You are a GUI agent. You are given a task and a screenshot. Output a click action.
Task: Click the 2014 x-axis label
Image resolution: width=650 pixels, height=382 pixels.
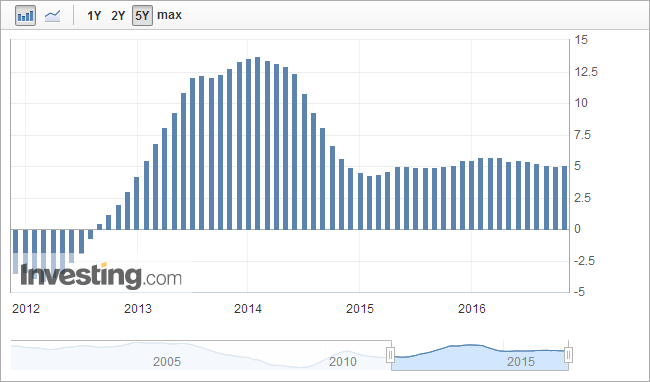point(248,309)
